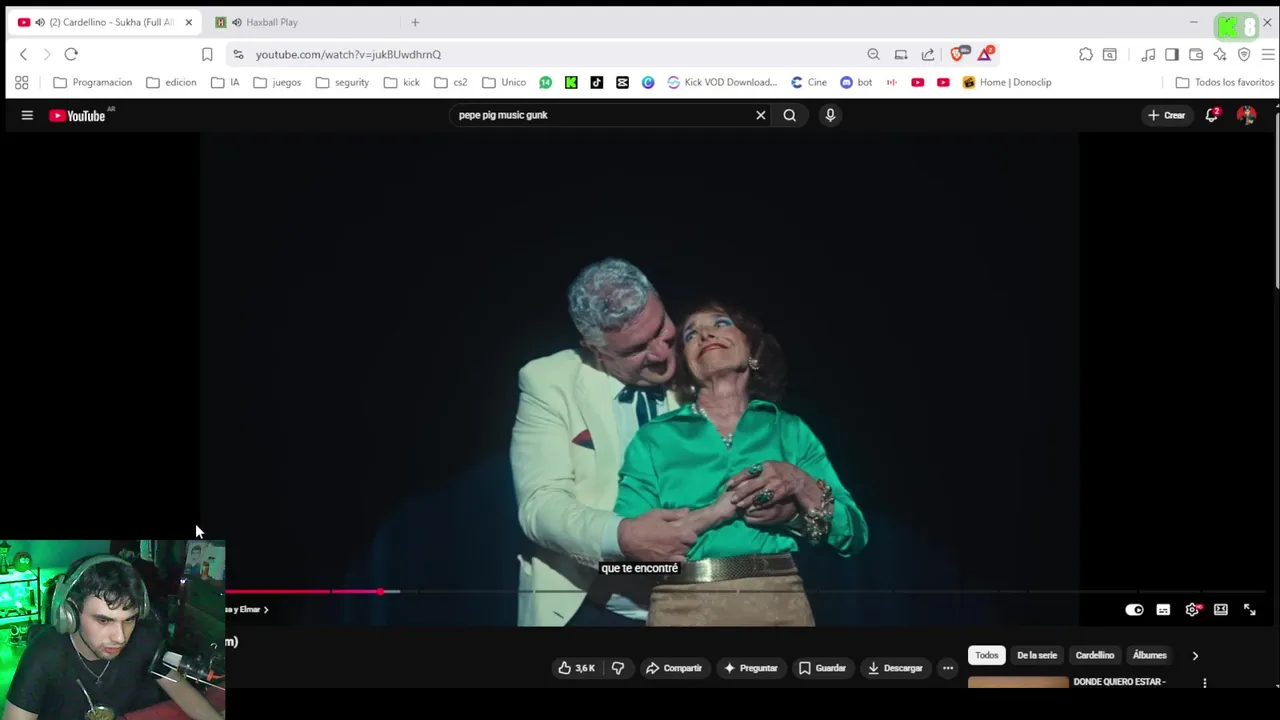The image size is (1280, 720).
Task: Open the segurity bookmarks folder
Action: 342,82
